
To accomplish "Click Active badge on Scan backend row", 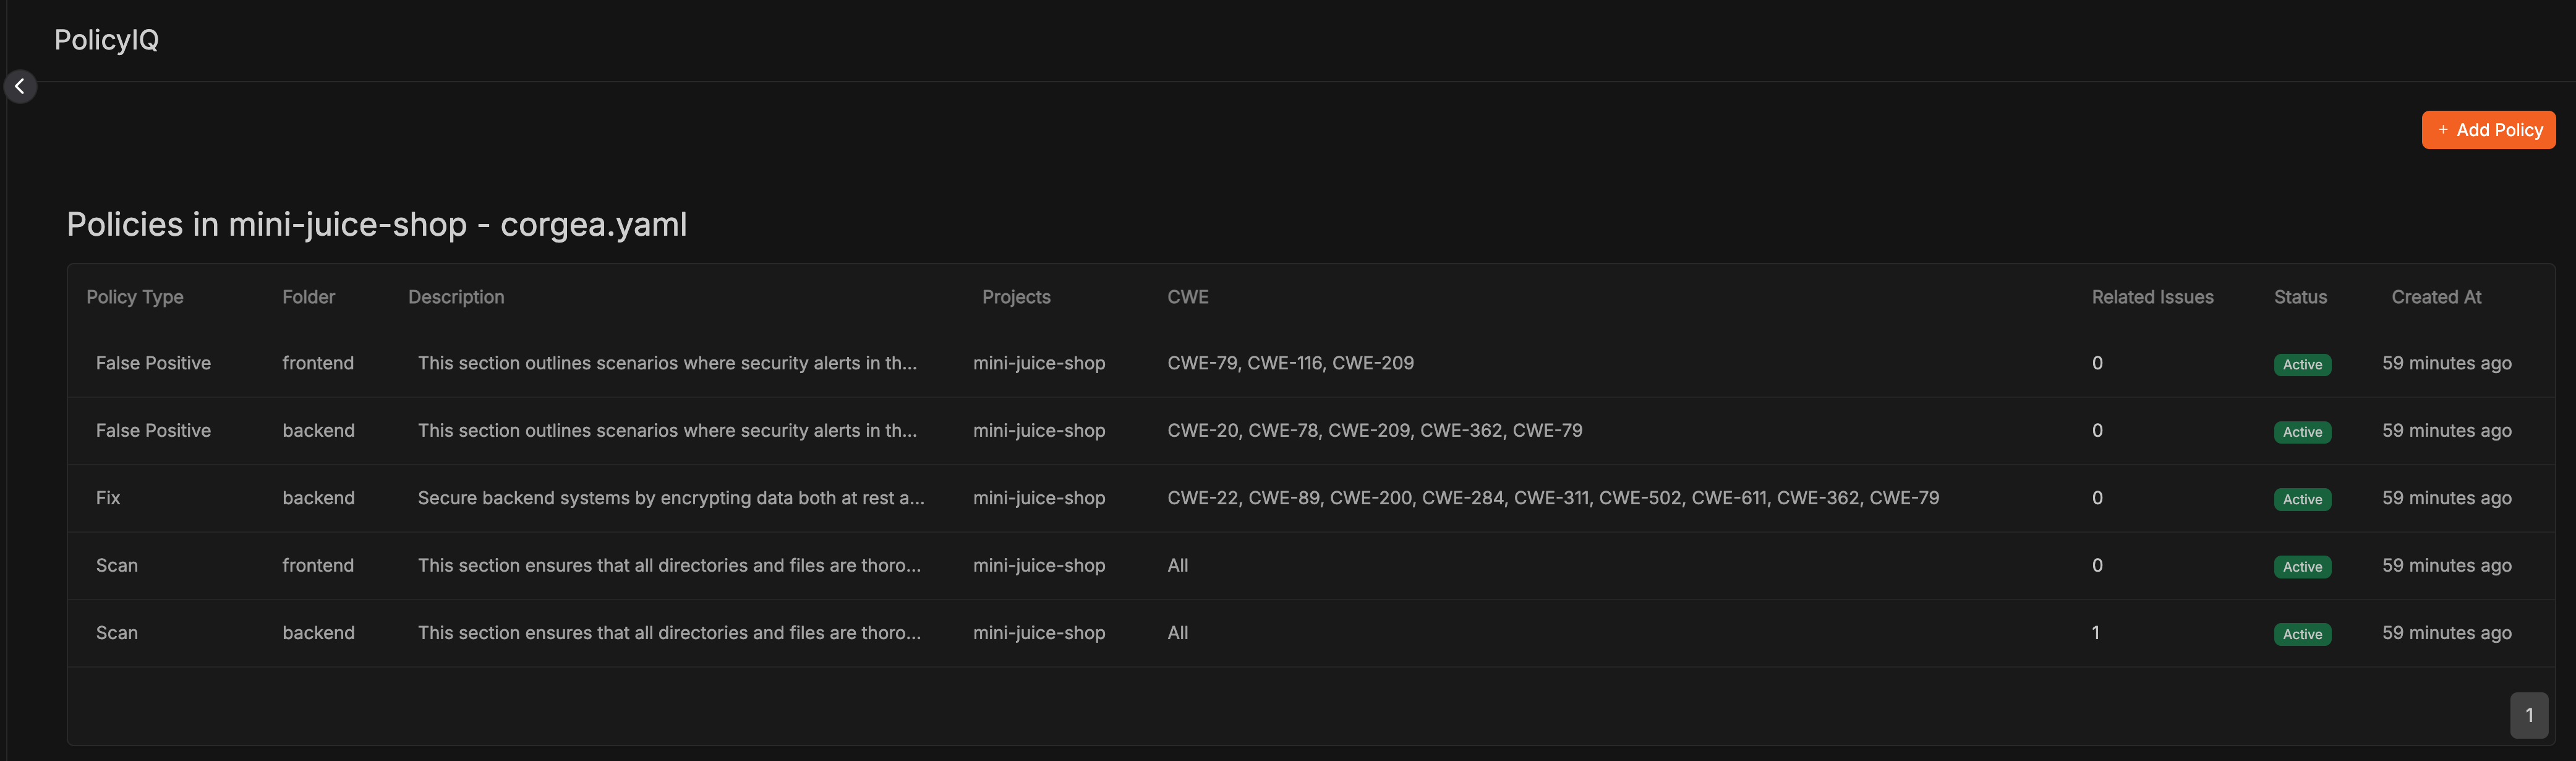I will (x=2302, y=634).
